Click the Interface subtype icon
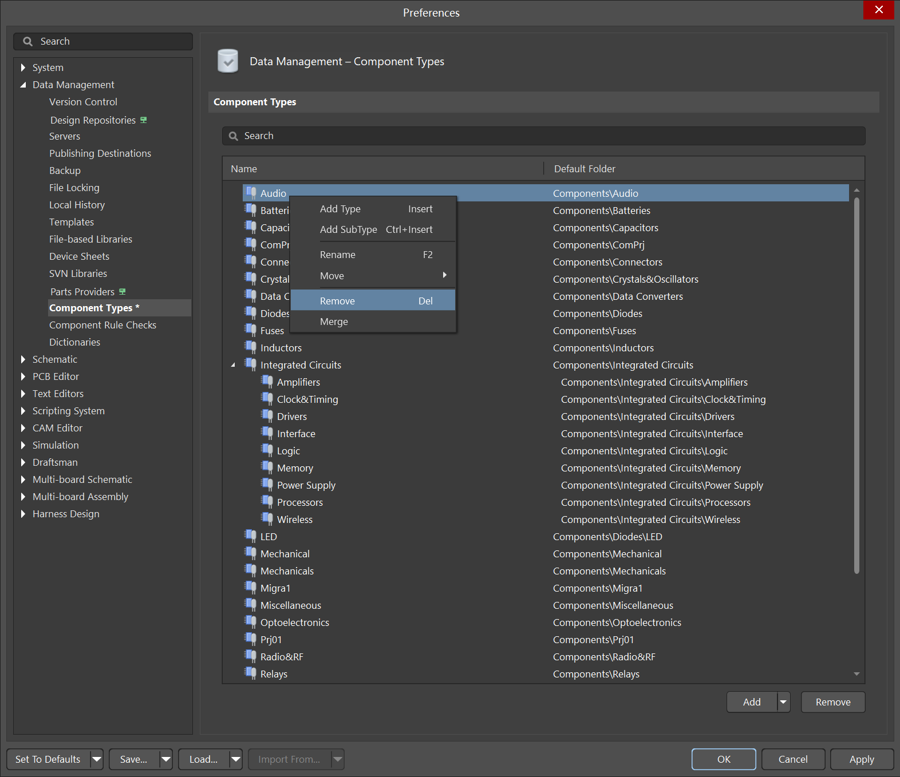Image resolution: width=900 pixels, height=777 pixels. point(267,433)
